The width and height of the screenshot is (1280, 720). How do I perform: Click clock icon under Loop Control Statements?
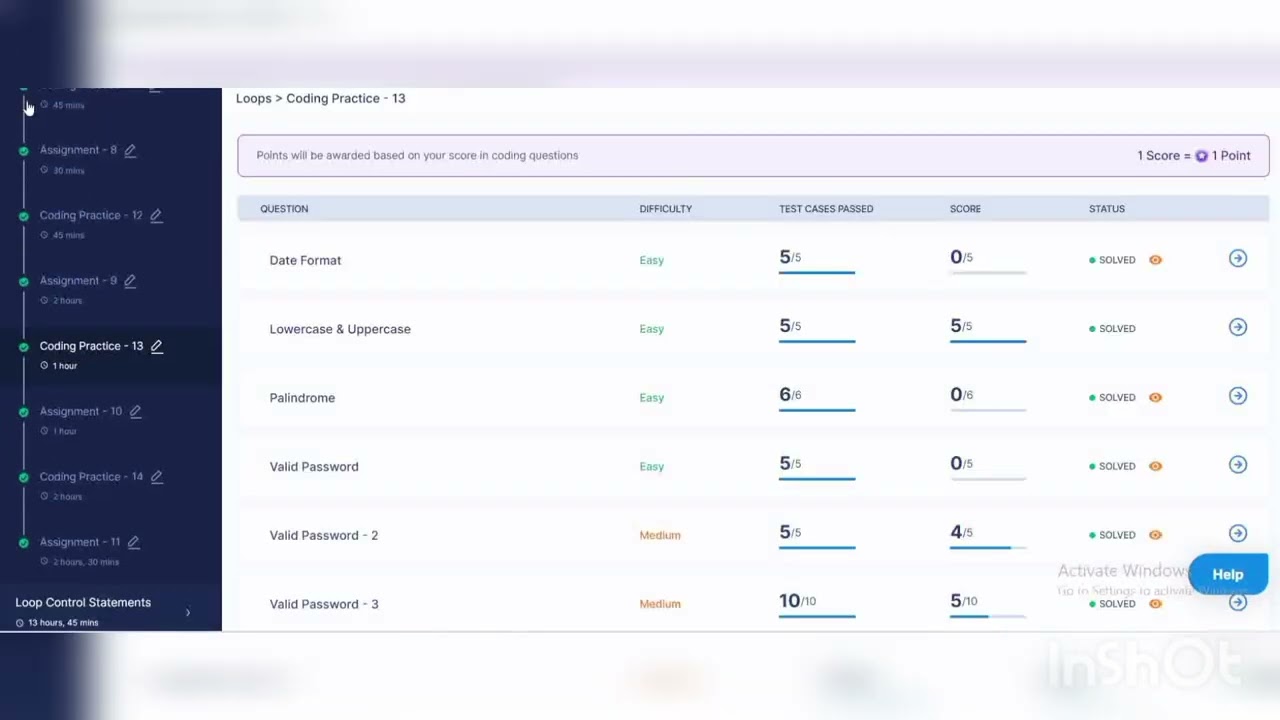coord(19,623)
